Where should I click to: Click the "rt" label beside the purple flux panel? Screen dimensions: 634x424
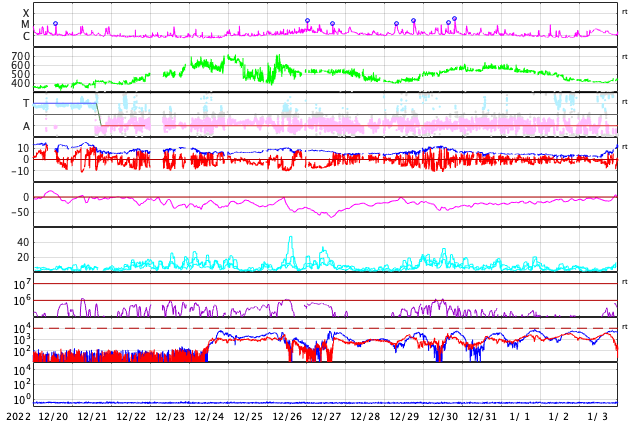pyautogui.click(x=624, y=282)
